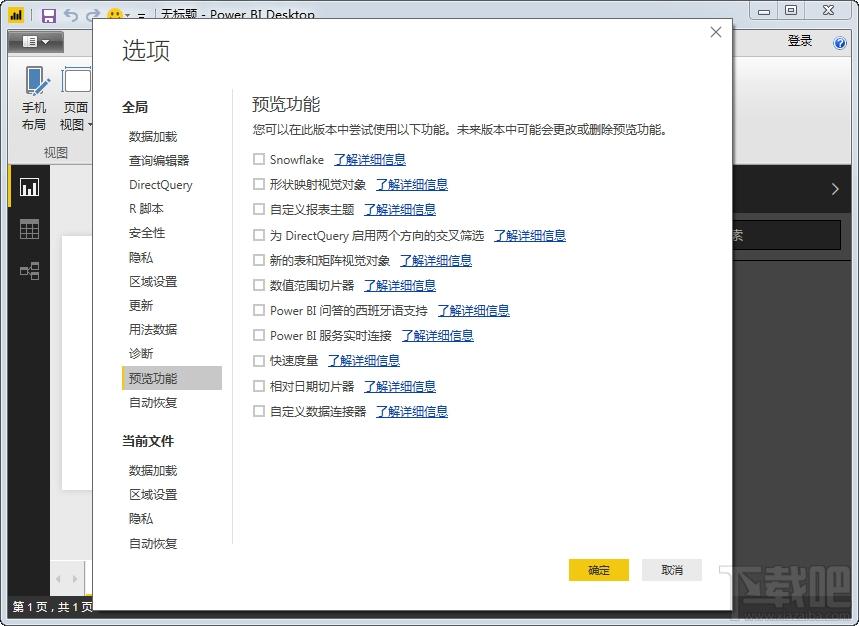
Task: Open 自定义报表主题 了解详细信息 link
Action: click(x=400, y=209)
